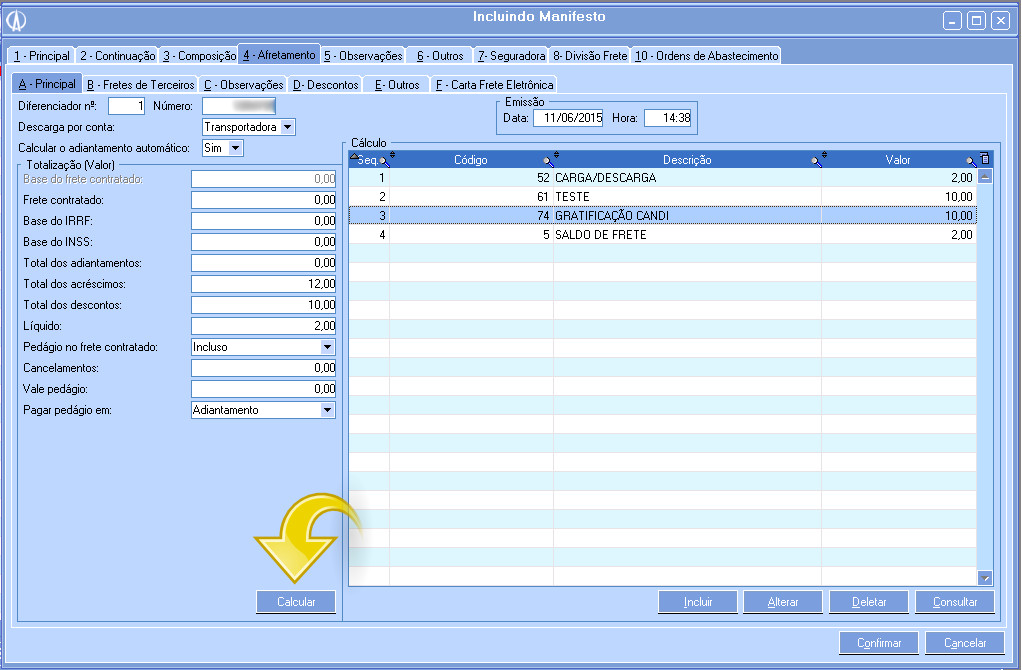
Task: Expand 'Calcular o adiantamento automático' dropdown
Action: (x=235, y=148)
